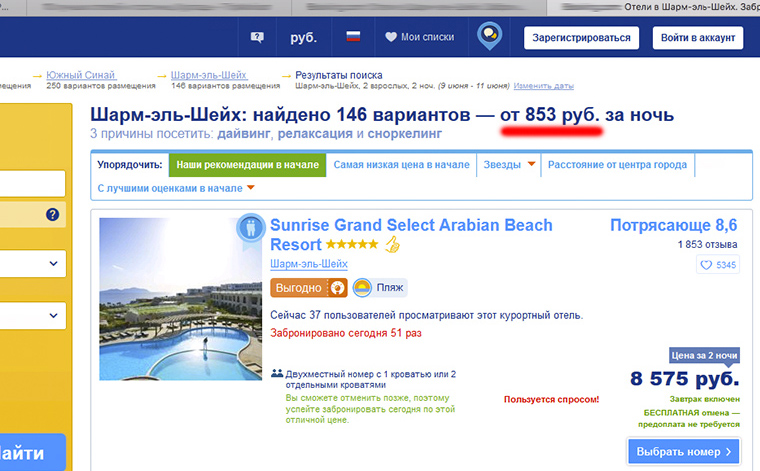Open the hotel pool photo thumbnail

180,299
